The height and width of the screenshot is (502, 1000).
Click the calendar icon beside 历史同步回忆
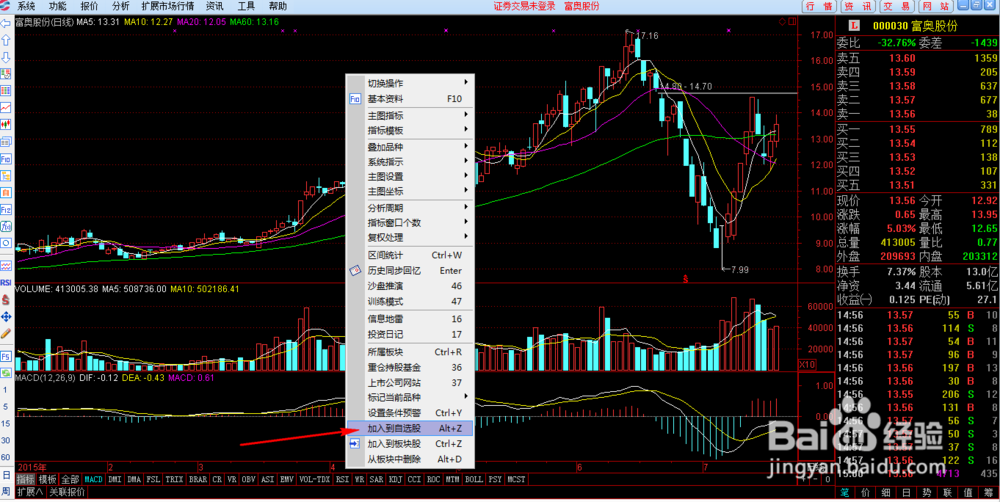[355, 270]
